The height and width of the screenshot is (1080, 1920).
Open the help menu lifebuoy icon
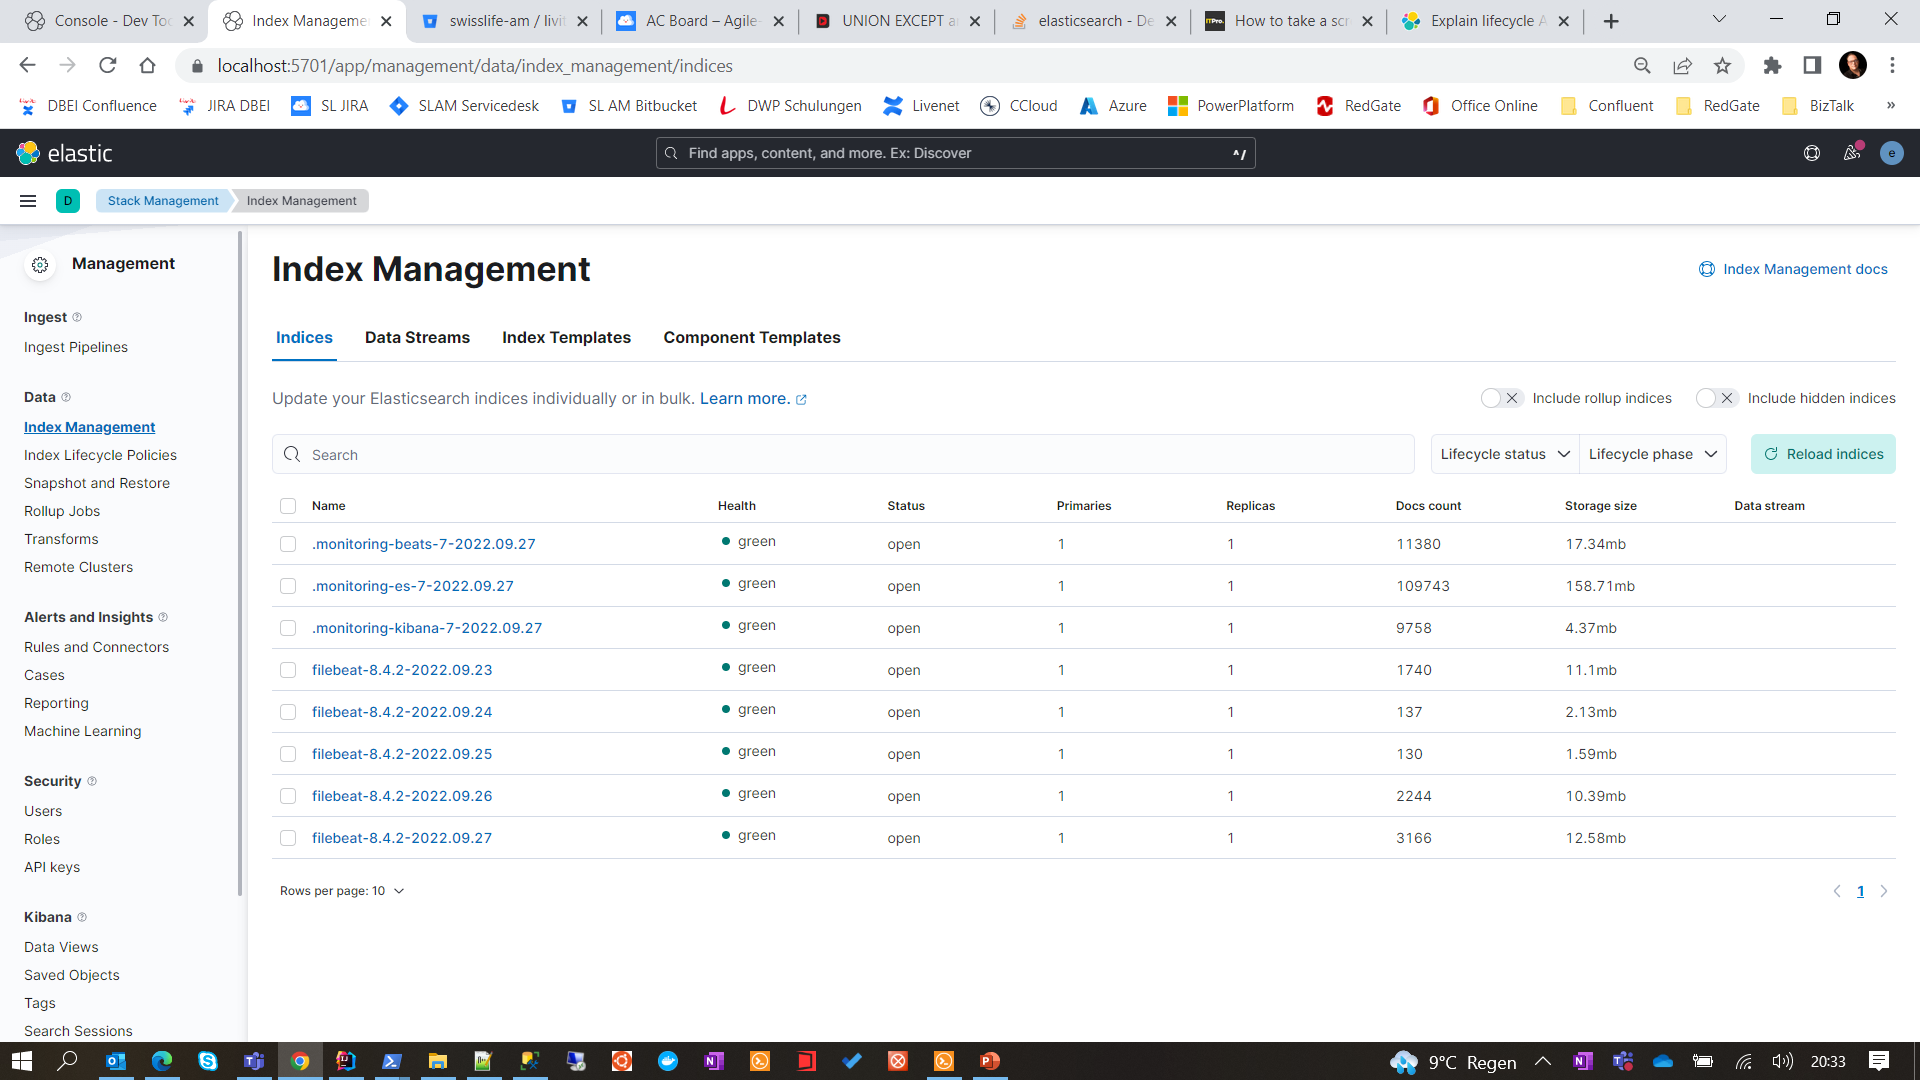[x=1811, y=153]
